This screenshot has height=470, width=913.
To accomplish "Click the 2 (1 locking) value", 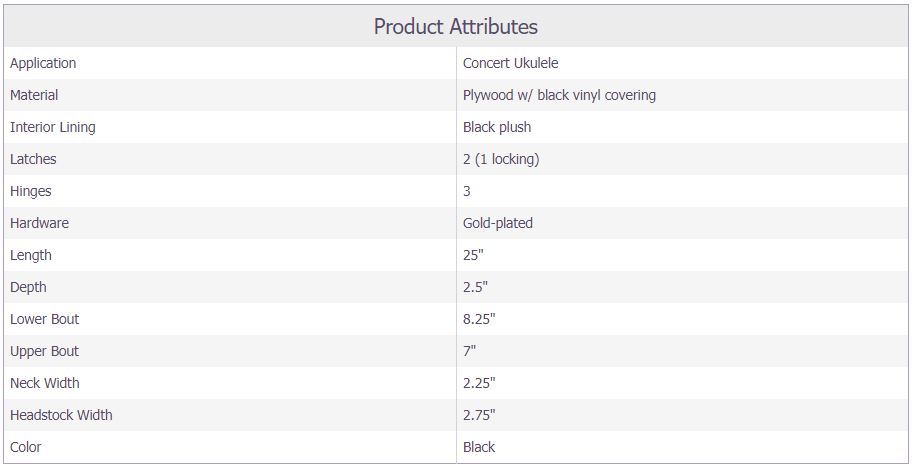I will point(501,159).
